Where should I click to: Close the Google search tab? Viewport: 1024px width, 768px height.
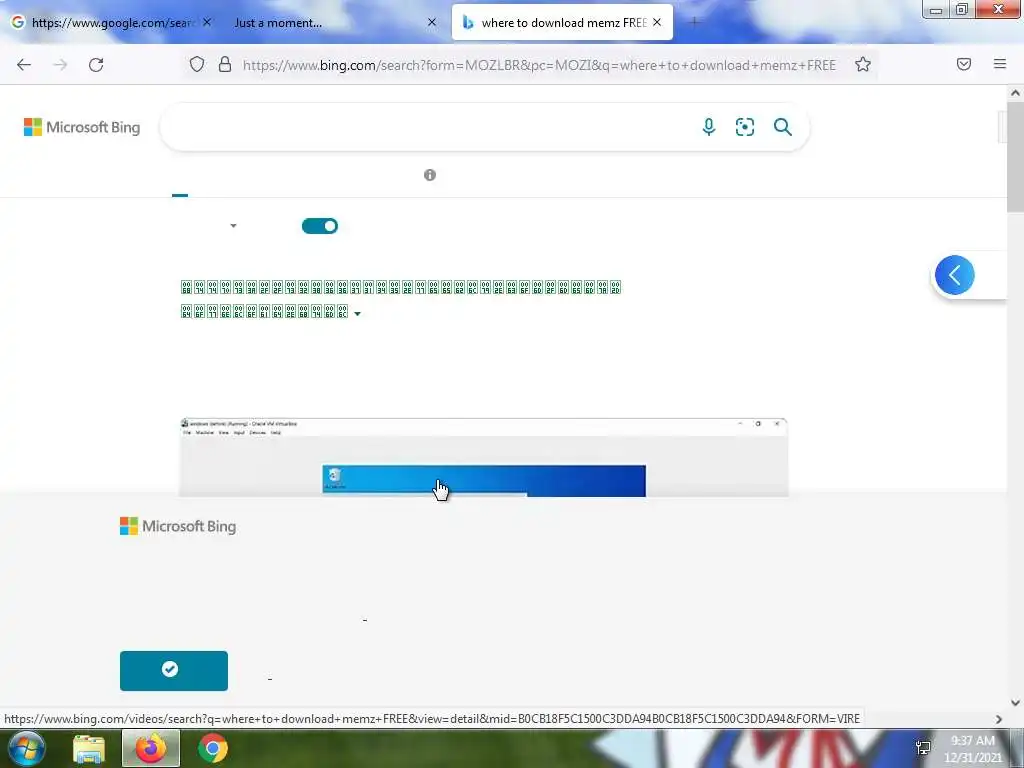coord(207,22)
